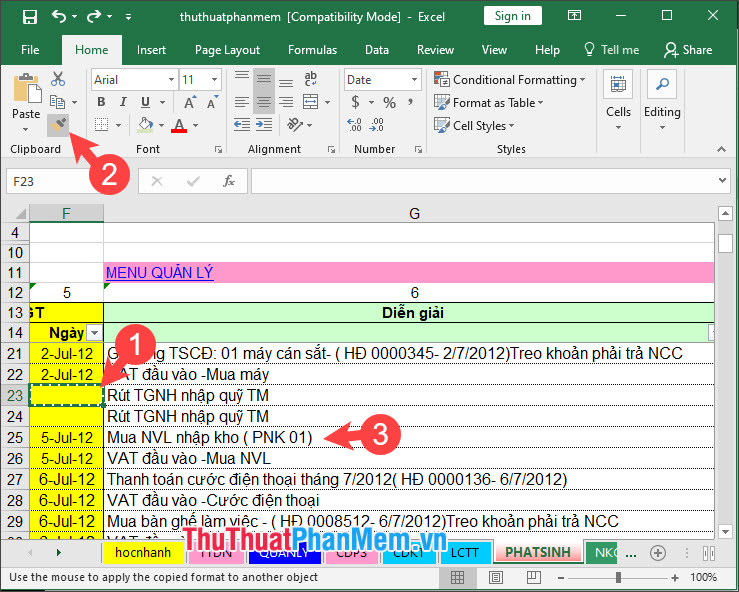Select the PHATSINH sheet tab
Viewport: 739px width, 592px height.
click(538, 552)
